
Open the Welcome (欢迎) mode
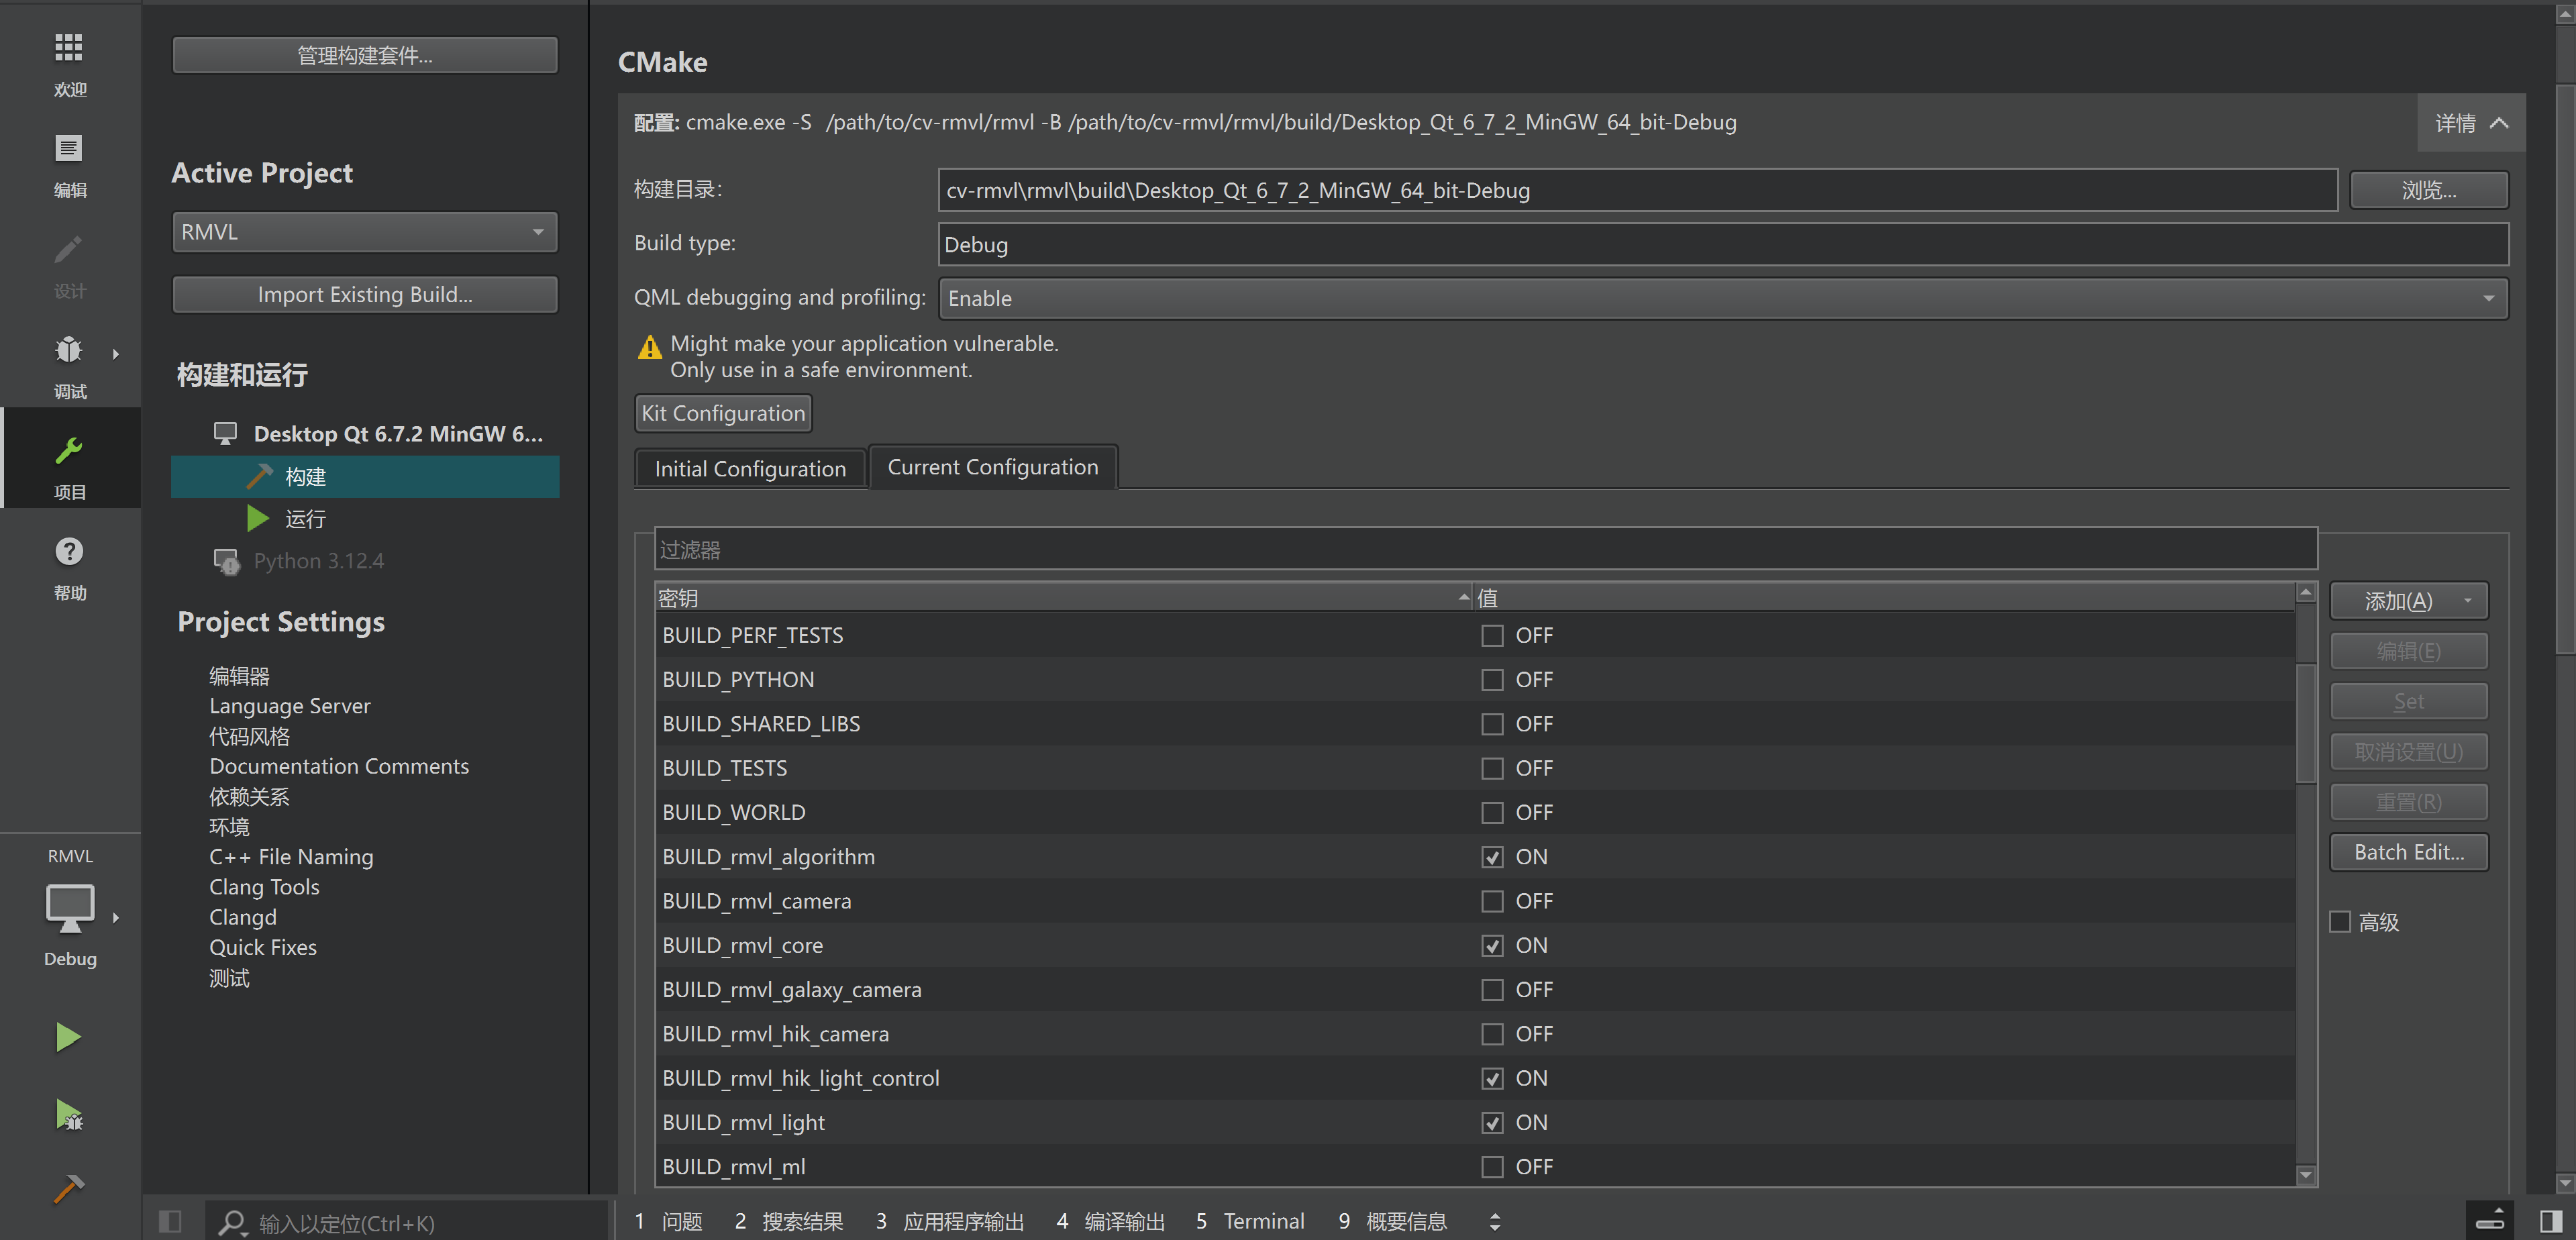click(69, 64)
